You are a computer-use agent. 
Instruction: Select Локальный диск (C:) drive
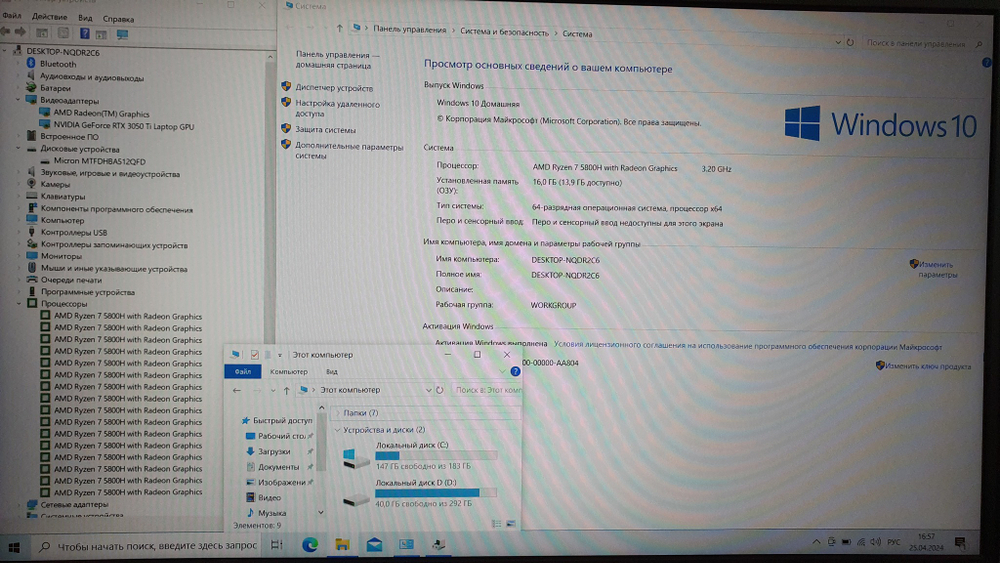tap(420, 455)
